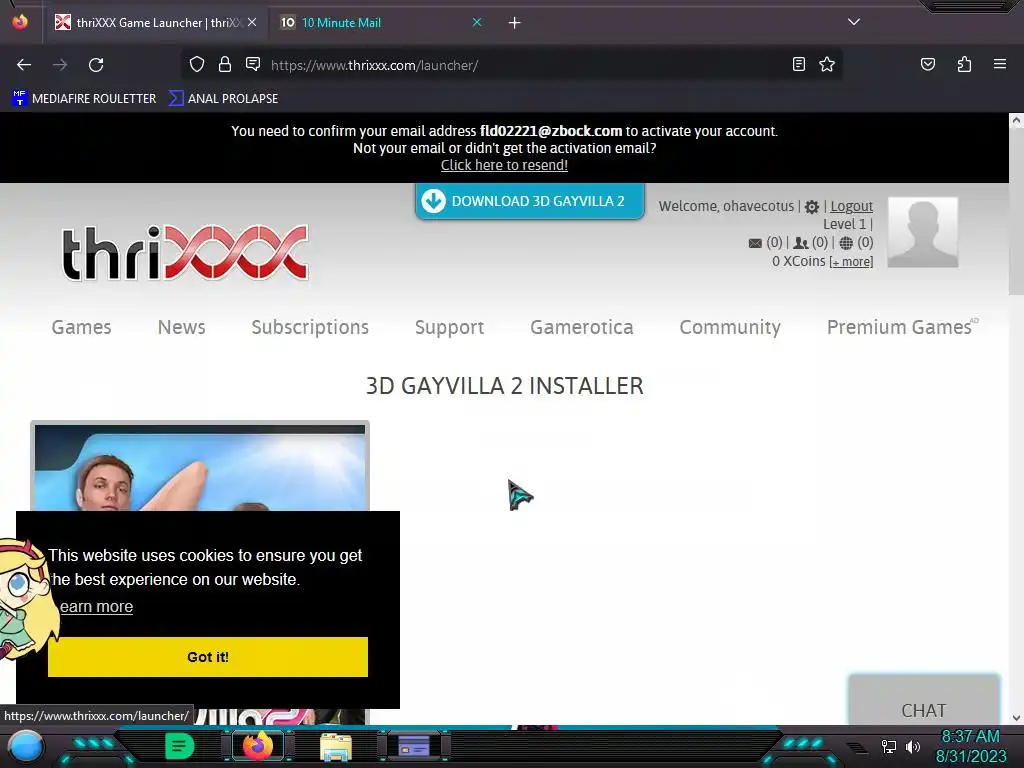1024x768 pixels.
Task: Switch to the 10 Minute Mail tab
Action: 379,23
